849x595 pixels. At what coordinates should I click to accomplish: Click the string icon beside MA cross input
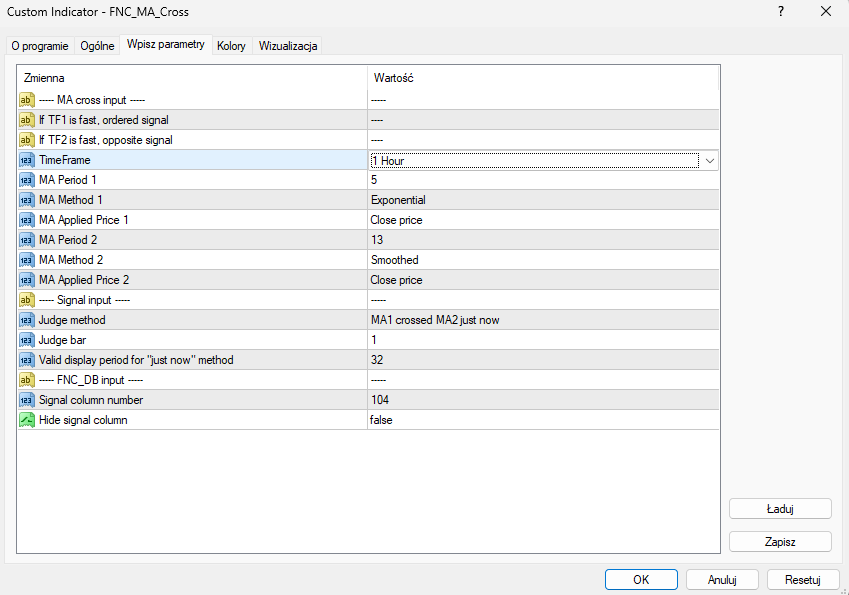click(27, 100)
